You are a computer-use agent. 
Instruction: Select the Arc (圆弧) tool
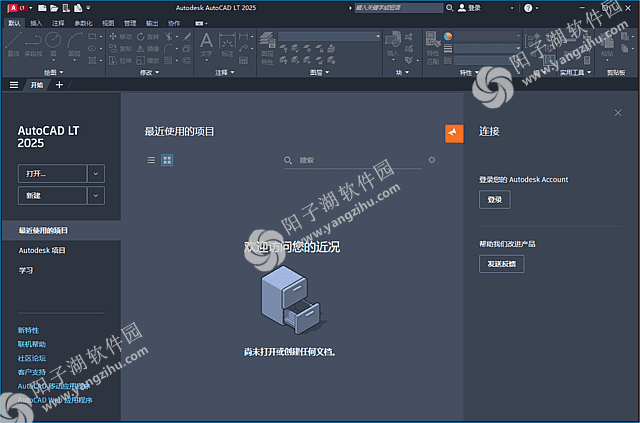click(x=74, y=47)
